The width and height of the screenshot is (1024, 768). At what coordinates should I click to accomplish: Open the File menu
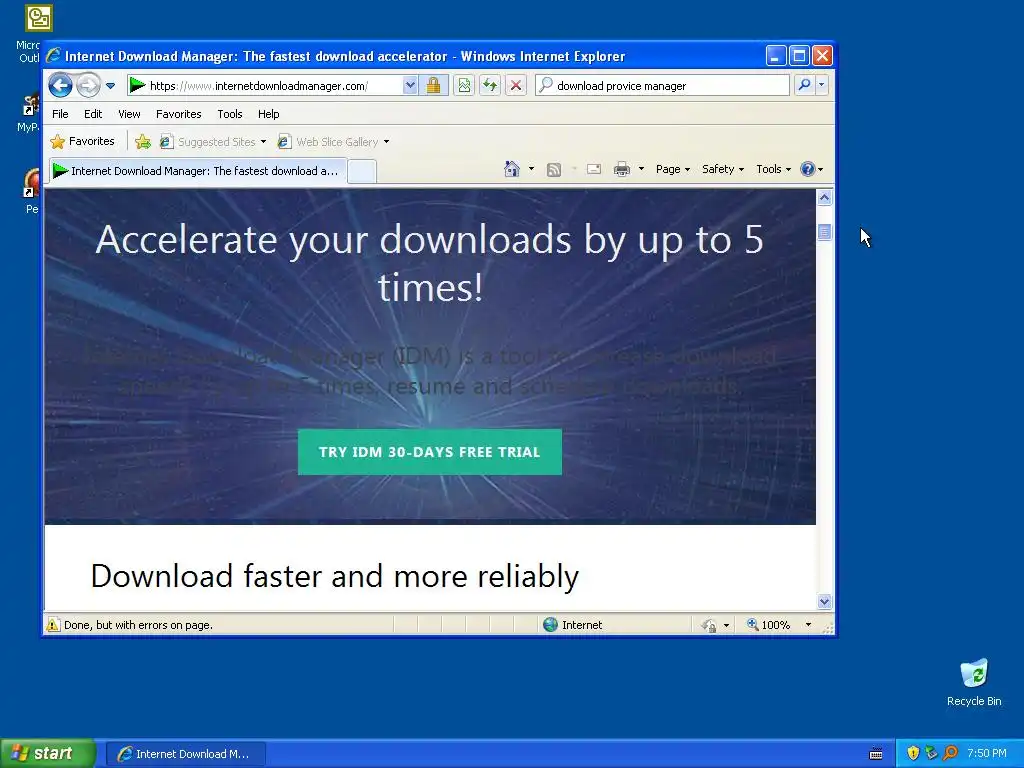[60, 114]
